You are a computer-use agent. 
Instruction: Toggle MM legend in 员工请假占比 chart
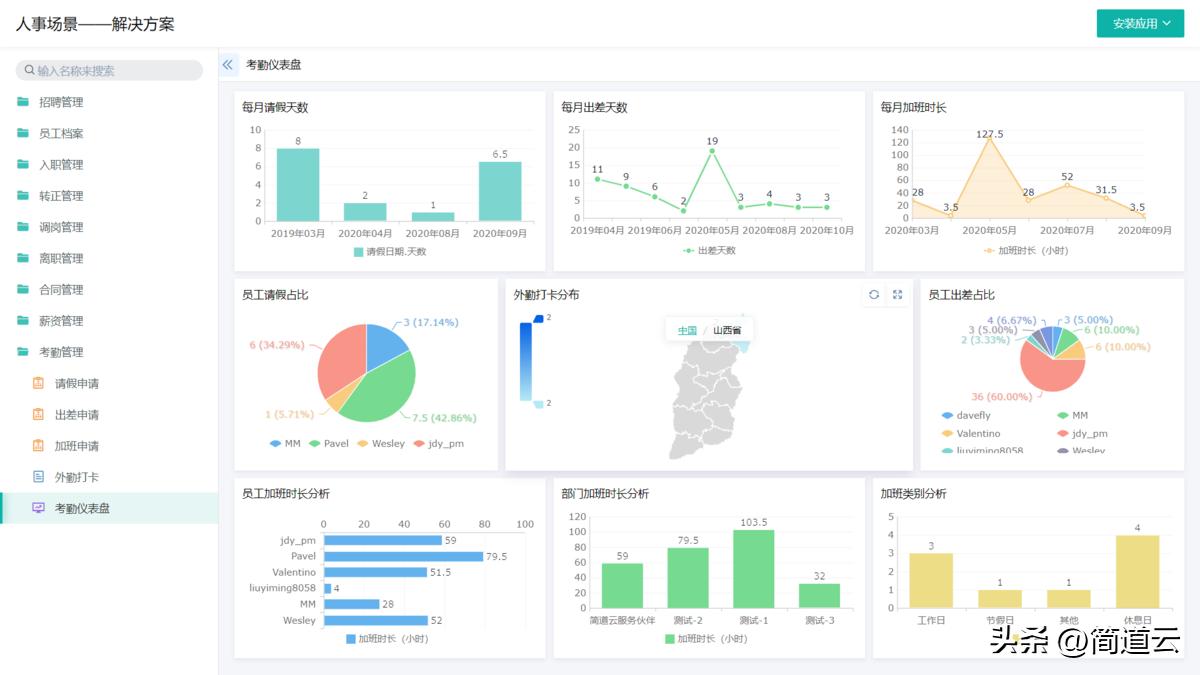pyautogui.click(x=284, y=443)
